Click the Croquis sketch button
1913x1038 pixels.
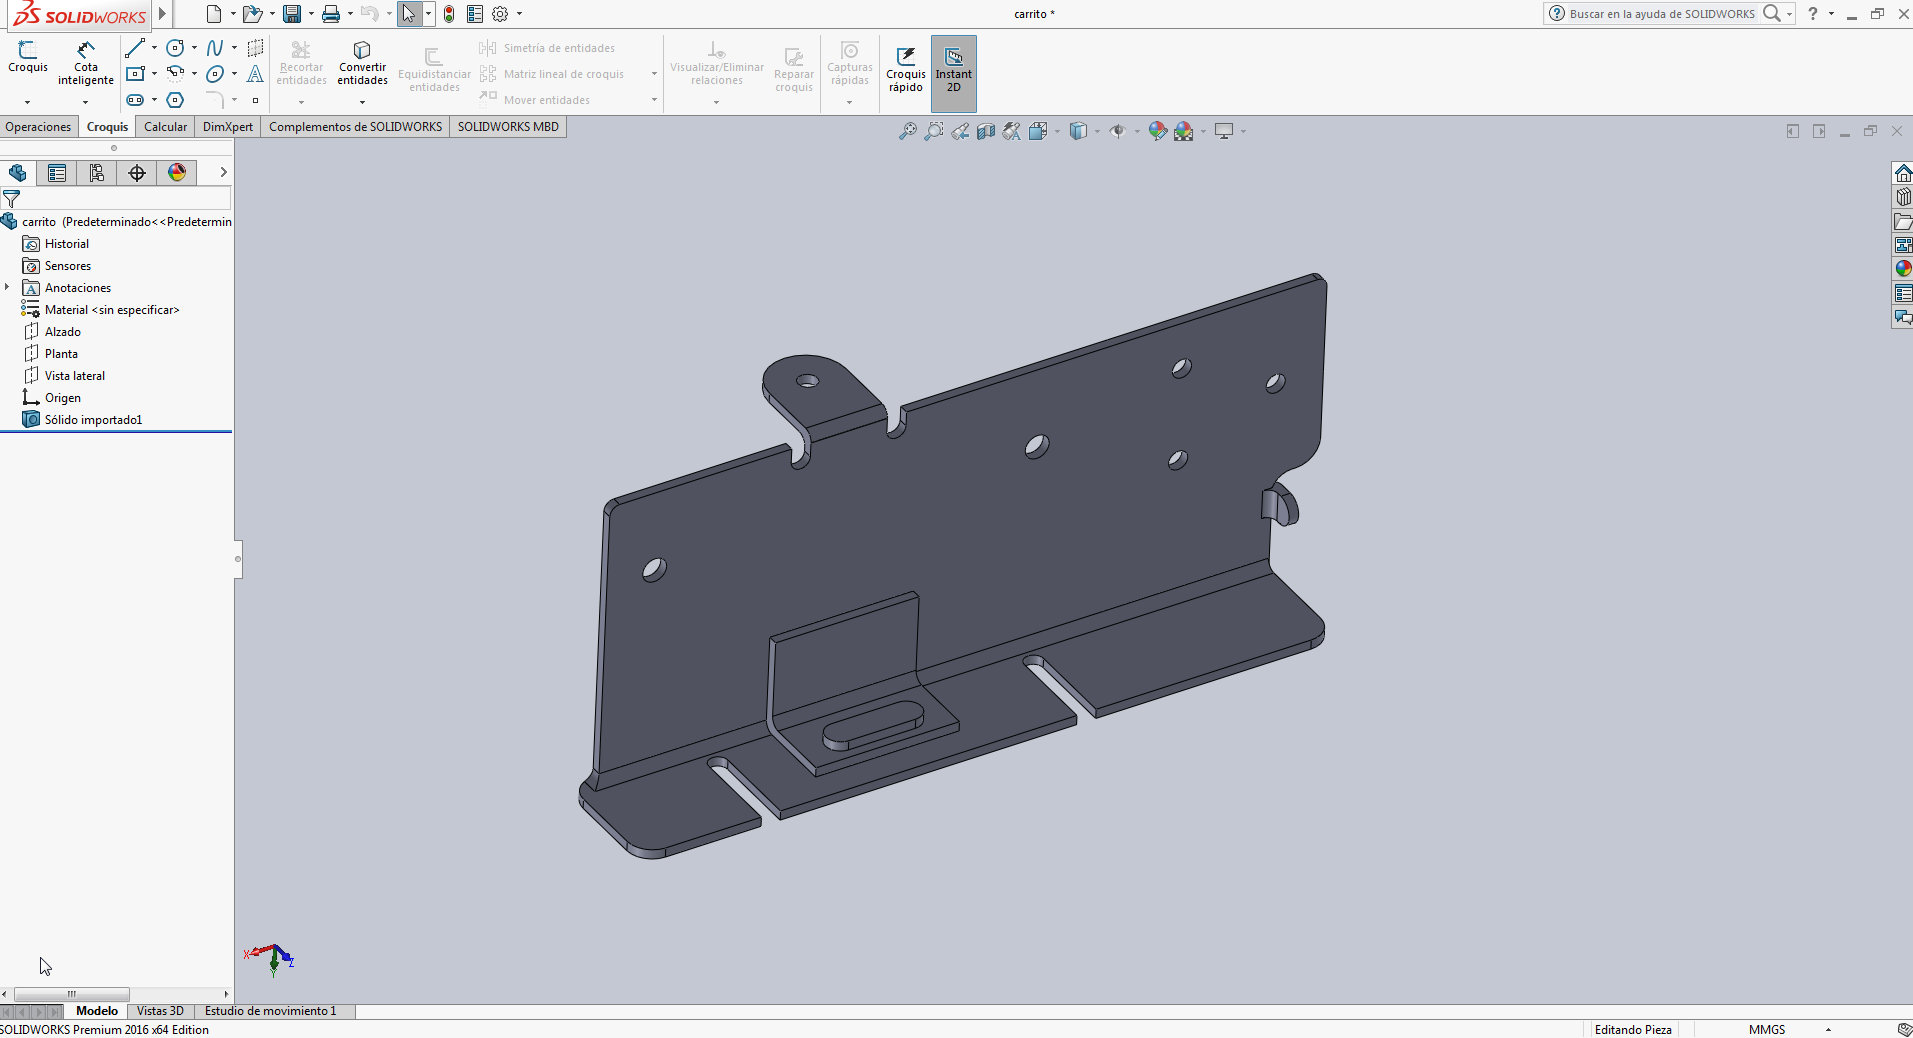(x=28, y=58)
